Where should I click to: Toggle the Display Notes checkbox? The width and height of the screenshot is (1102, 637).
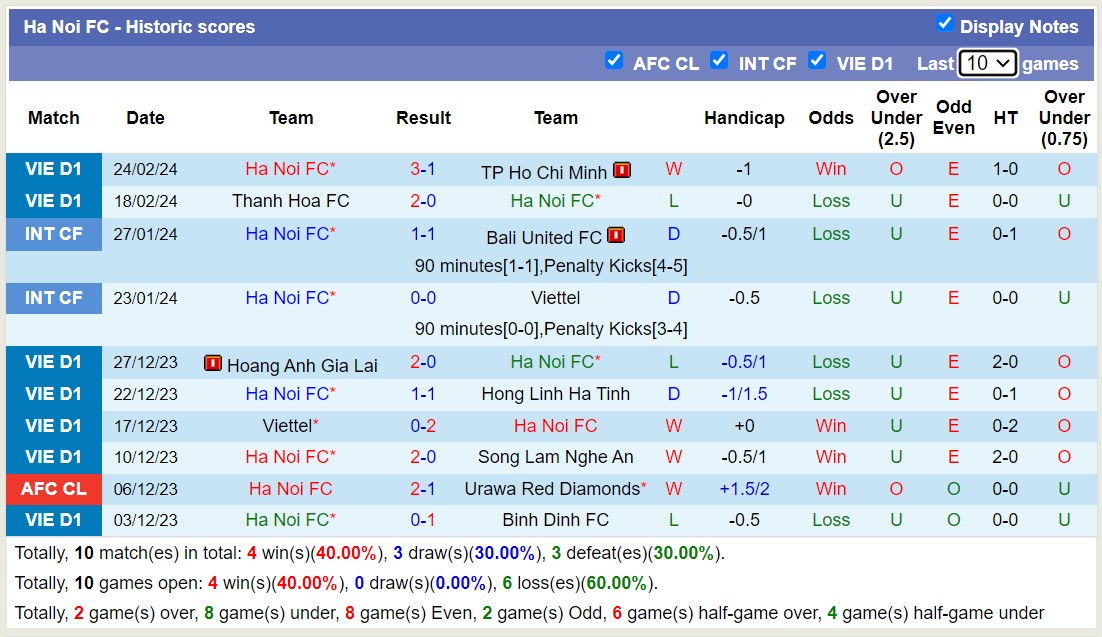944,23
